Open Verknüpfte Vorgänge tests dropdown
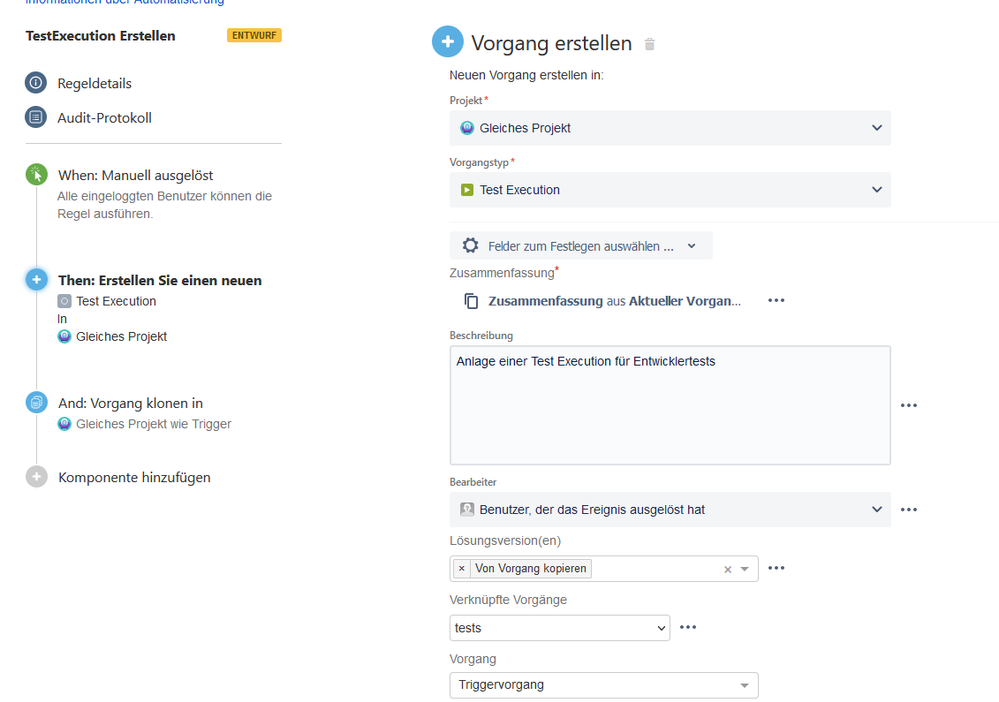The image size is (999, 702). (x=559, y=628)
